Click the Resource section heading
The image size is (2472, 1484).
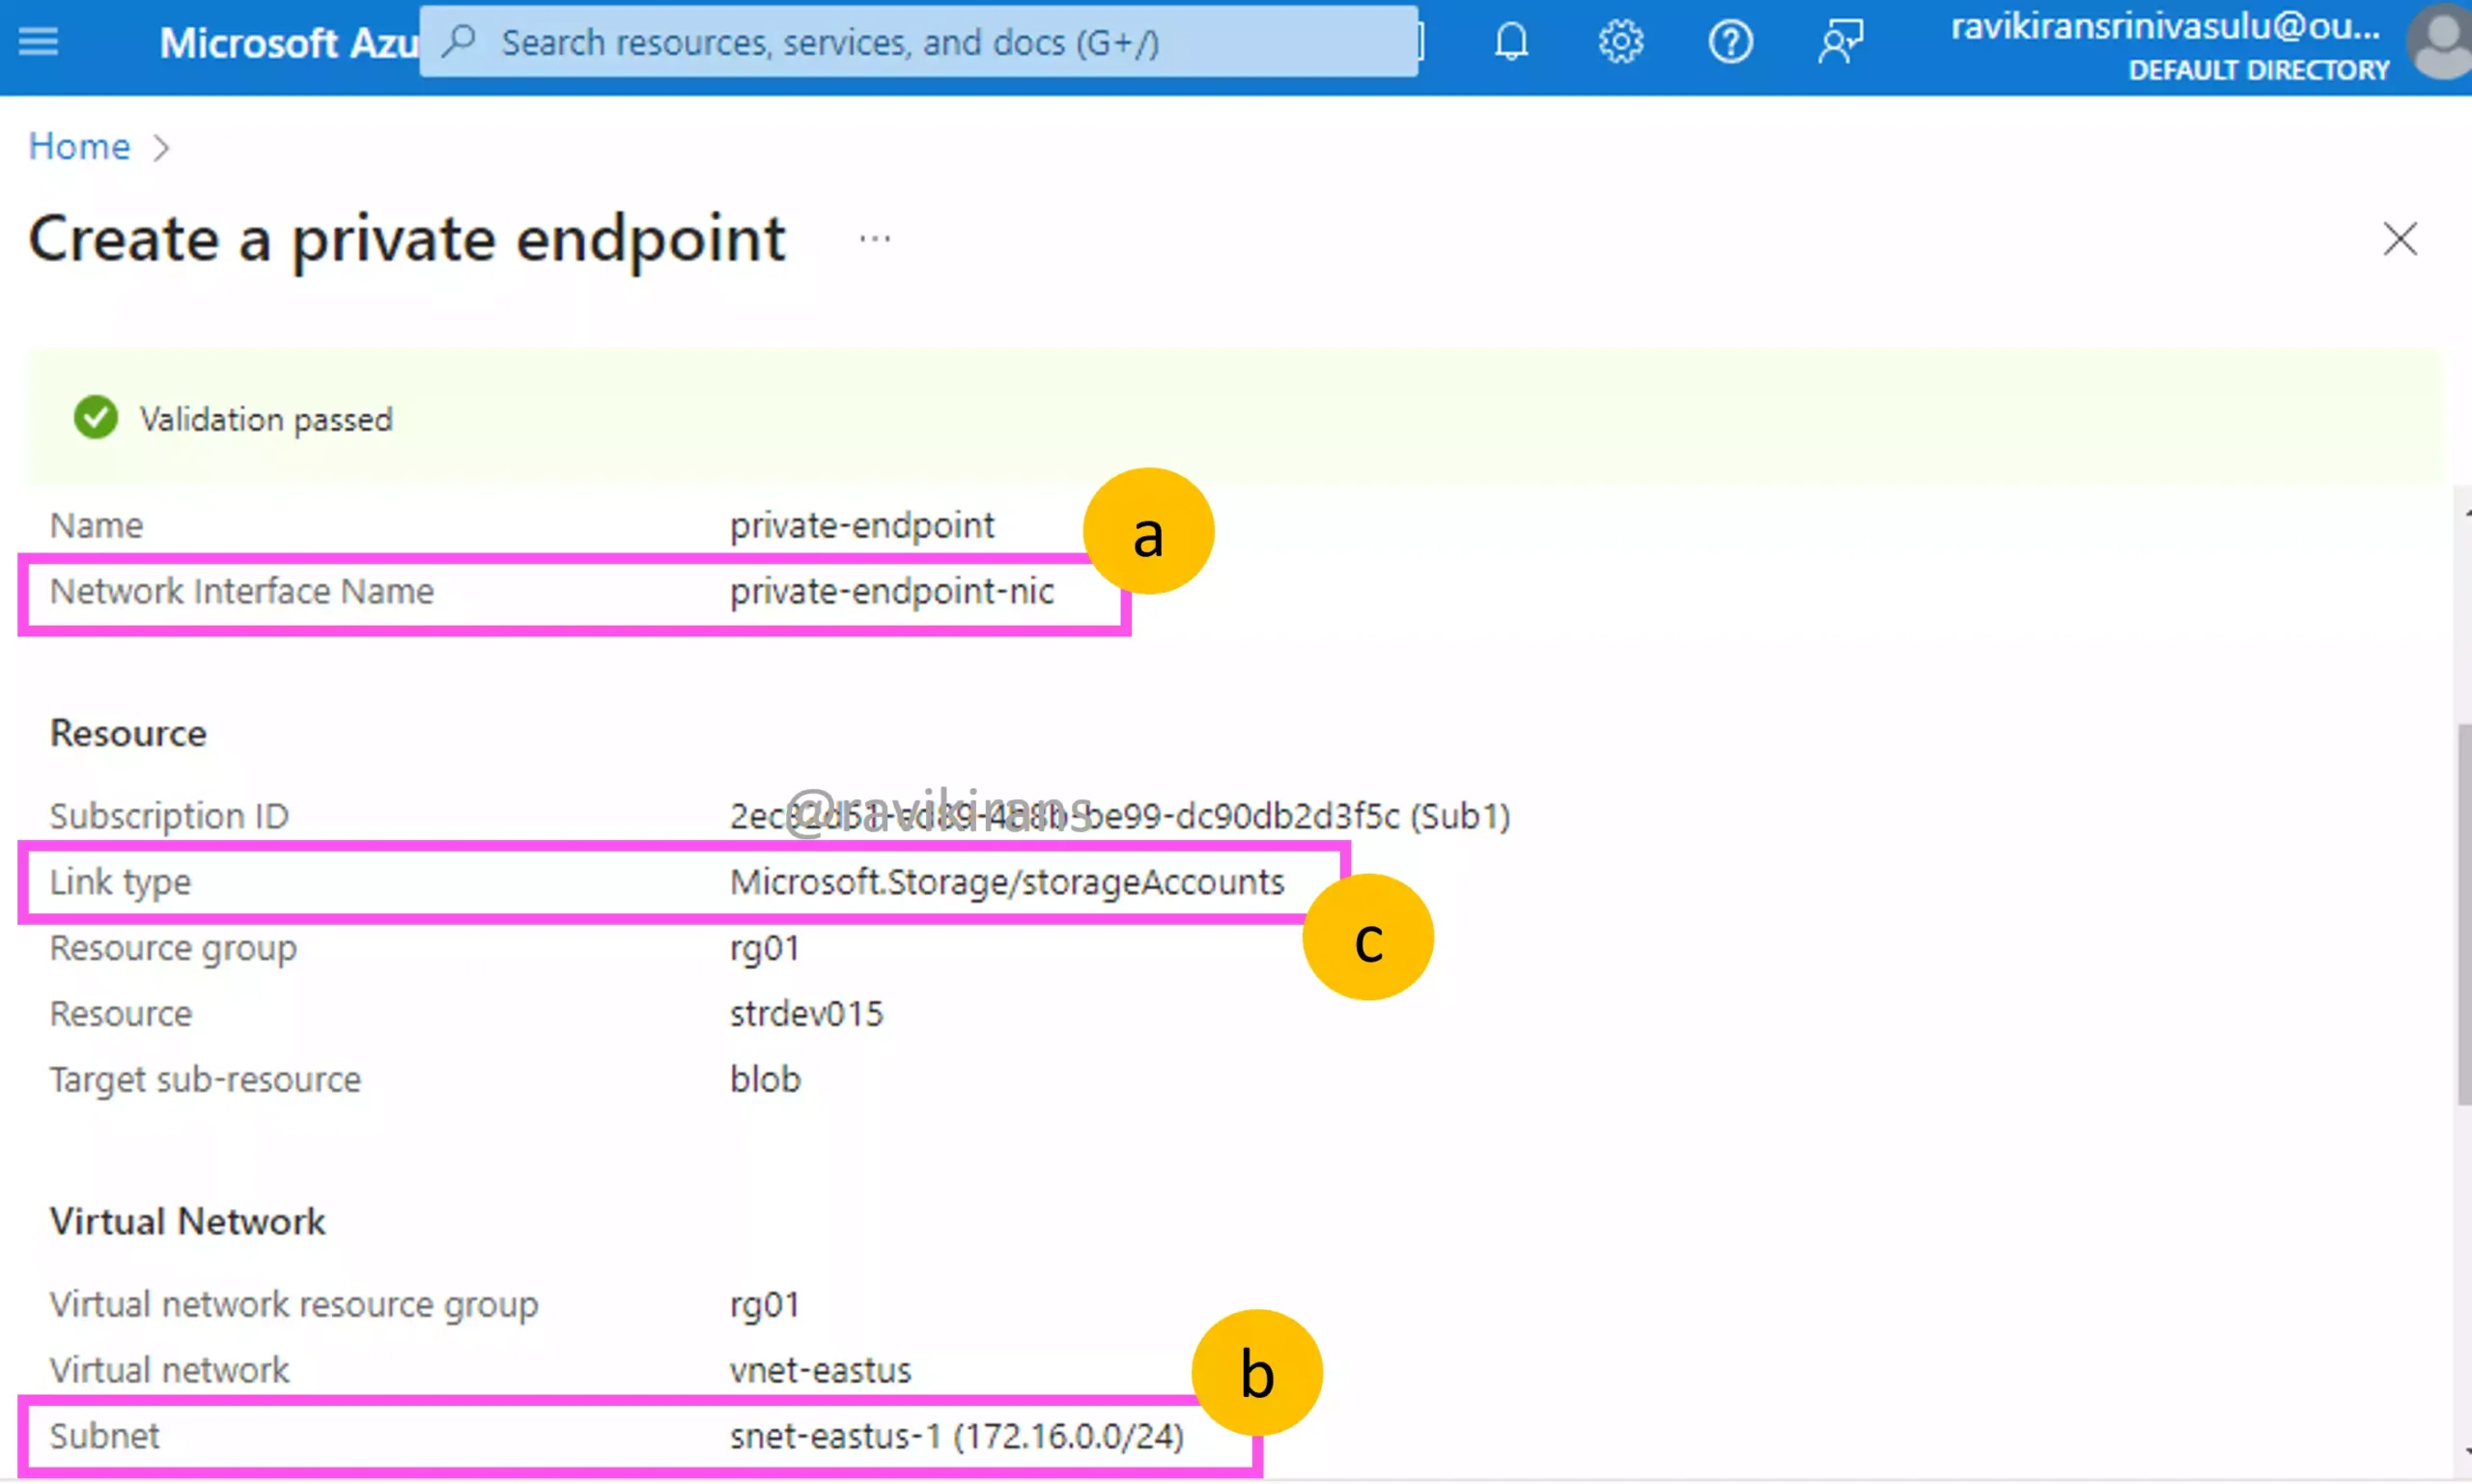coord(128,734)
